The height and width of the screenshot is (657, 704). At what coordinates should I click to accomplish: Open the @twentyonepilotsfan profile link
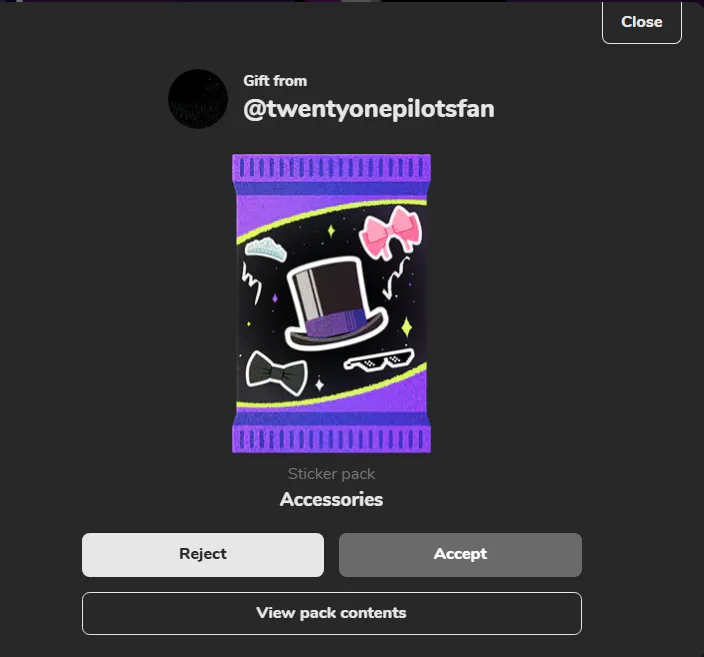(369, 109)
